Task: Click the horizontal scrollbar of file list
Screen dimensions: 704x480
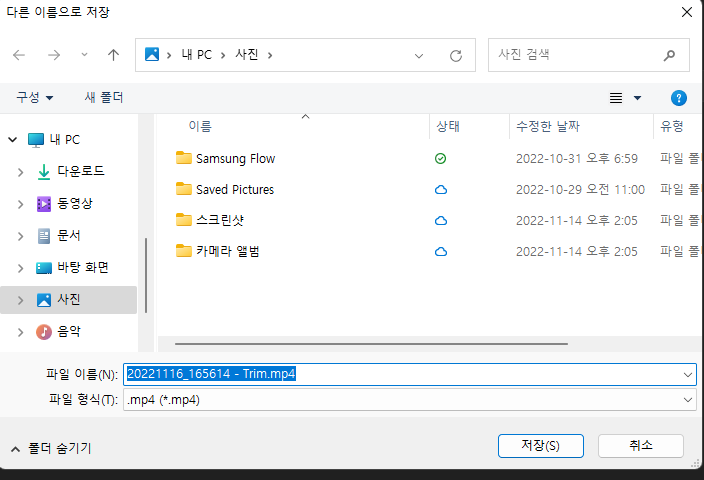Action: [x=371, y=344]
